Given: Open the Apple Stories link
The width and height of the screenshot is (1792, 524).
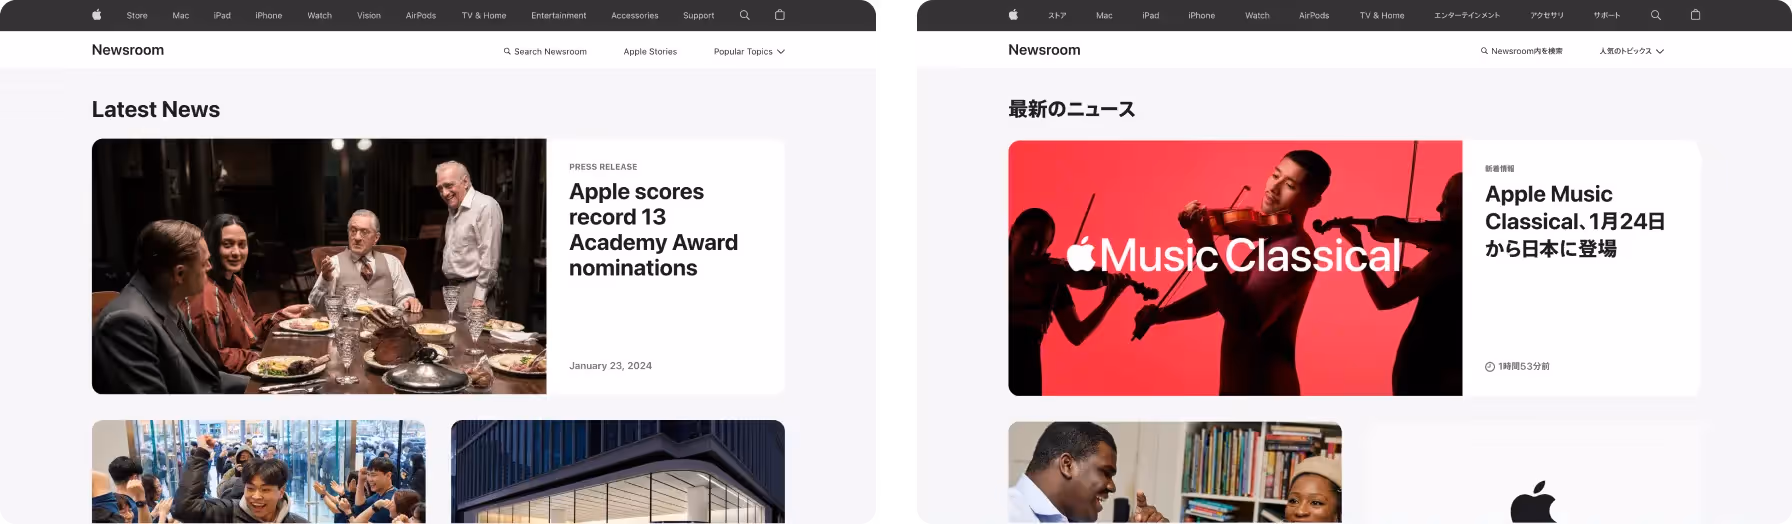Looking at the screenshot, I should (650, 52).
